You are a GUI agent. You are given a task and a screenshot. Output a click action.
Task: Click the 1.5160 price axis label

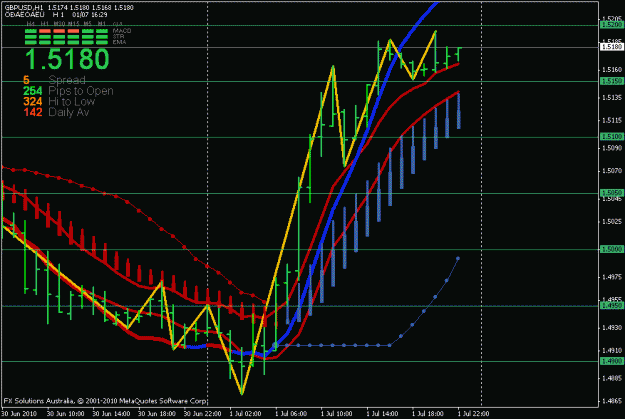click(612, 70)
